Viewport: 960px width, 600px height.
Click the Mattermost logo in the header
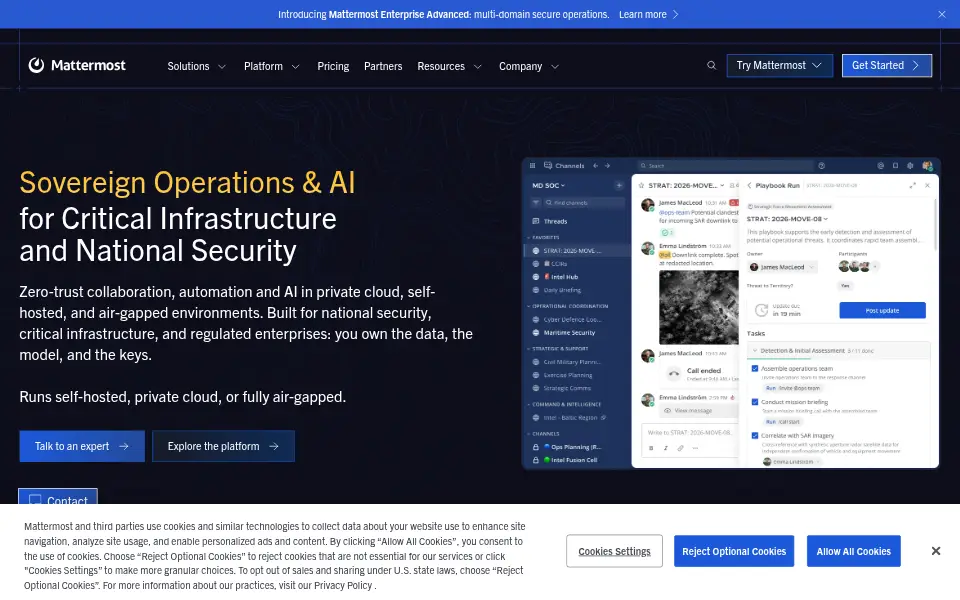pyautogui.click(x=77, y=66)
